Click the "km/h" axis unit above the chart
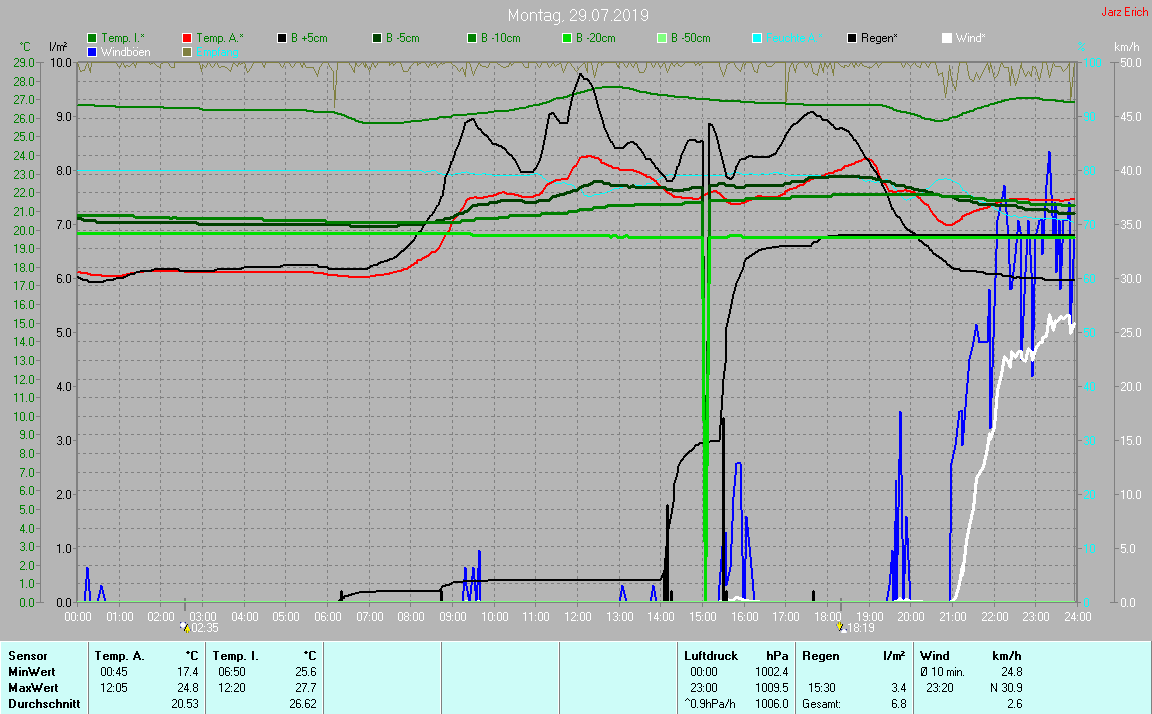The width and height of the screenshot is (1152, 714). [x=1127, y=47]
